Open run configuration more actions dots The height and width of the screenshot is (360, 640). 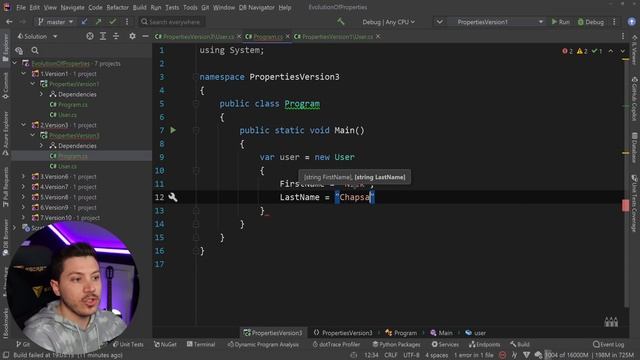pos(614,22)
